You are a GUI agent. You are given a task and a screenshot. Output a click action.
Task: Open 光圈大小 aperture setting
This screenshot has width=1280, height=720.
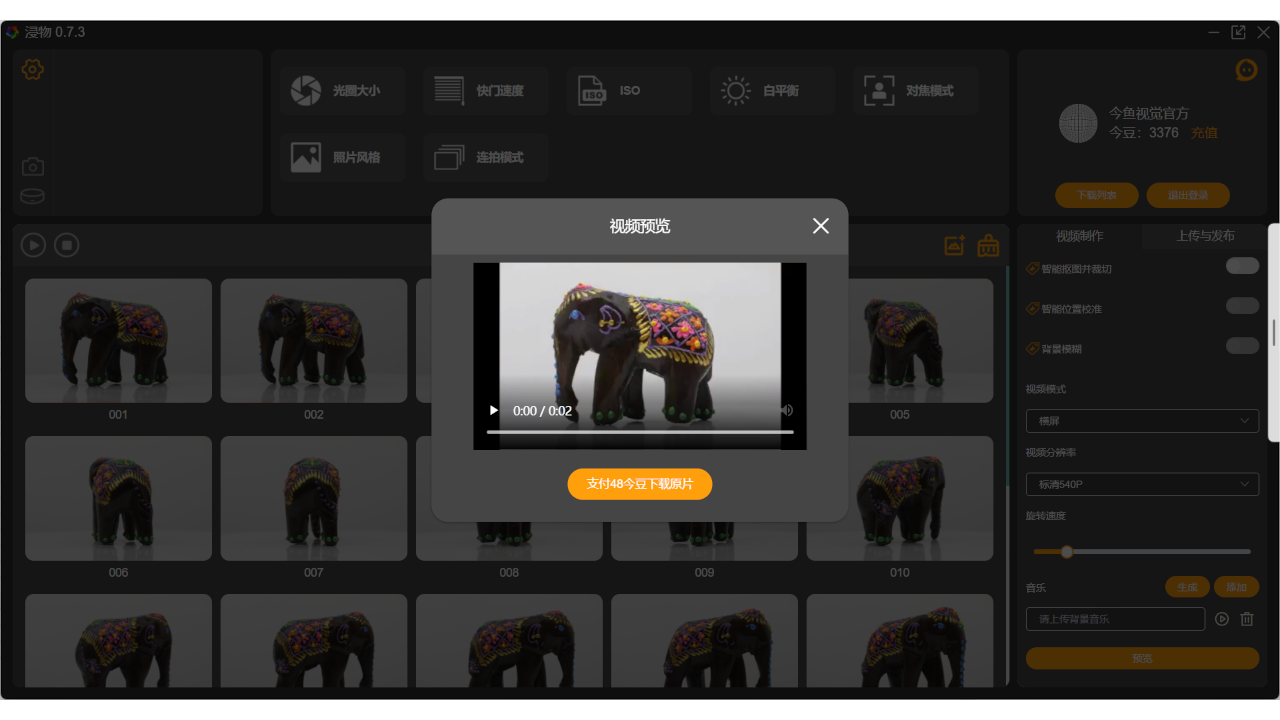point(342,91)
